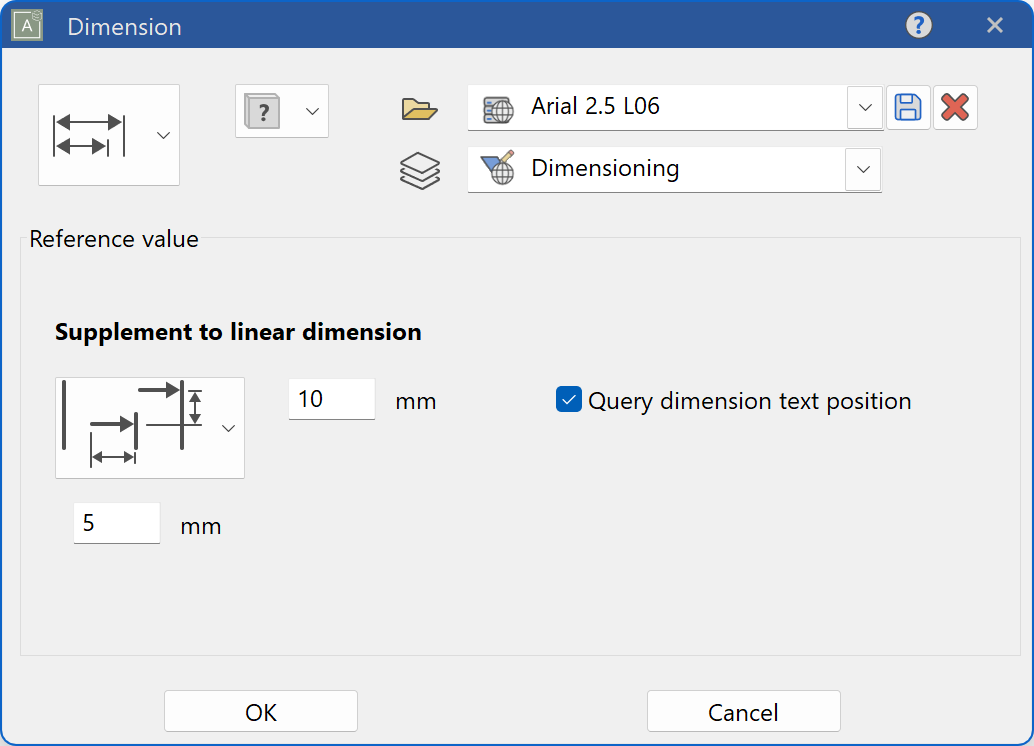Click the layer stack icon
This screenshot has width=1034, height=746.
click(419, 170)
